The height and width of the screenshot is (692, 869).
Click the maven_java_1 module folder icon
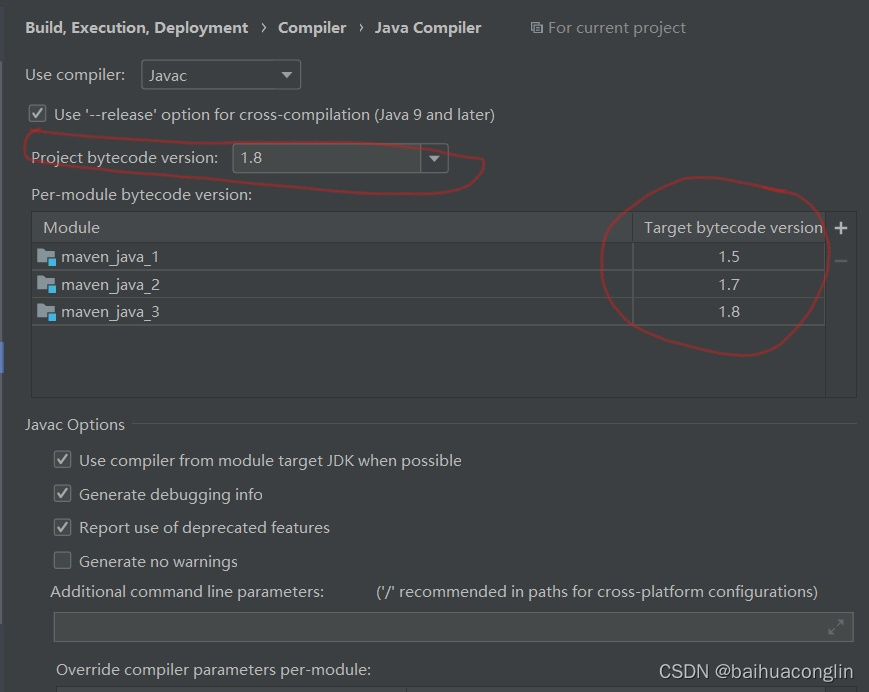coord(46,257)
